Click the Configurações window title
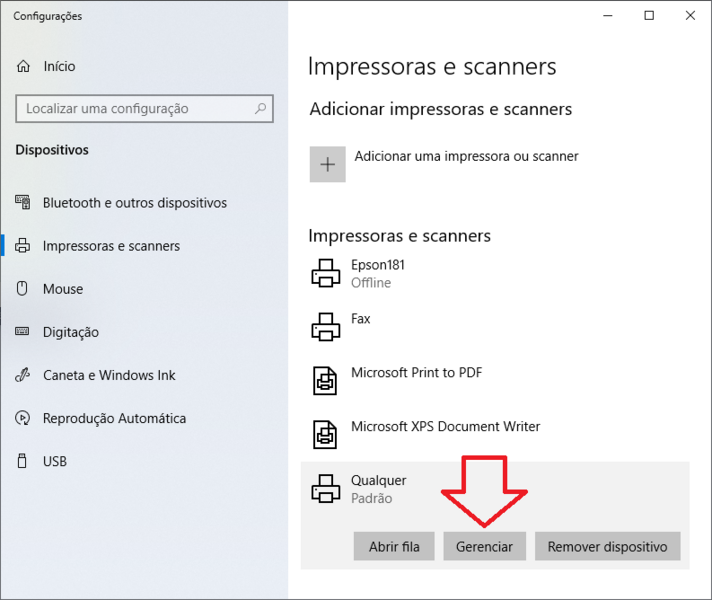This screenshot has width=712, height=600. pyautogui.click(x=48, y=16)
